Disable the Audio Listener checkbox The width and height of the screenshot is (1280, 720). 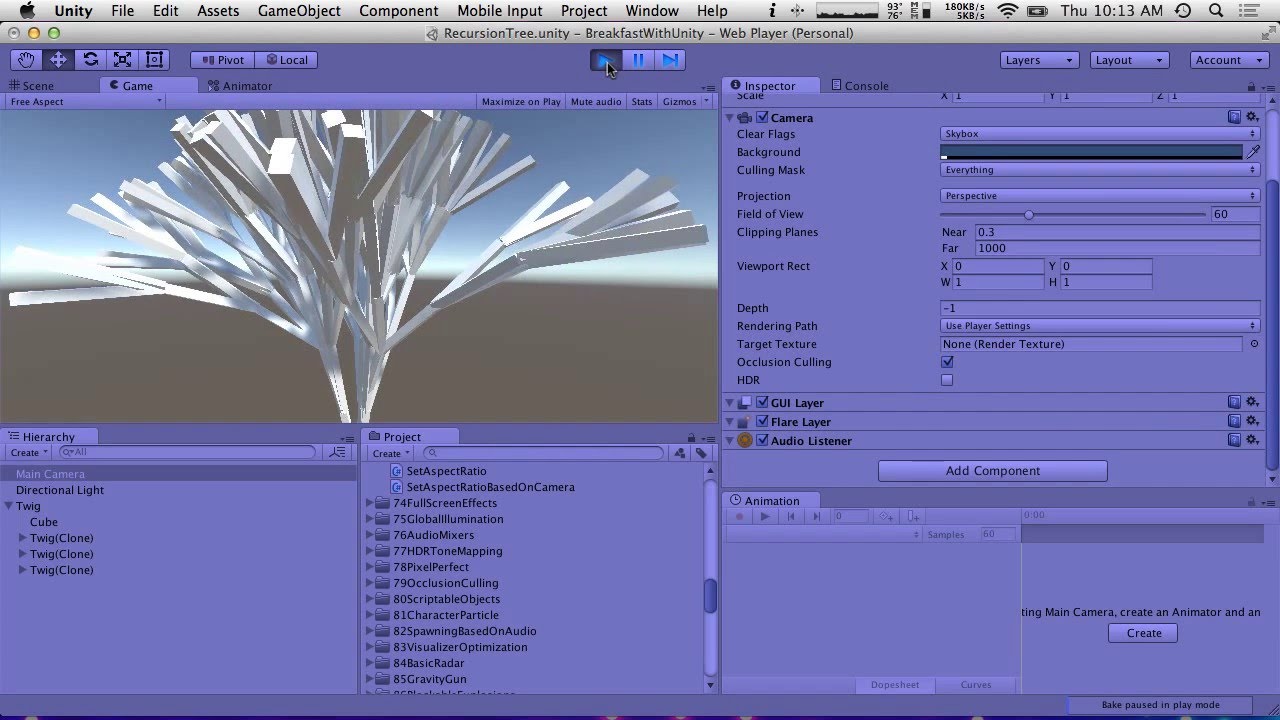pyautogui.click(x=762, y=441)
